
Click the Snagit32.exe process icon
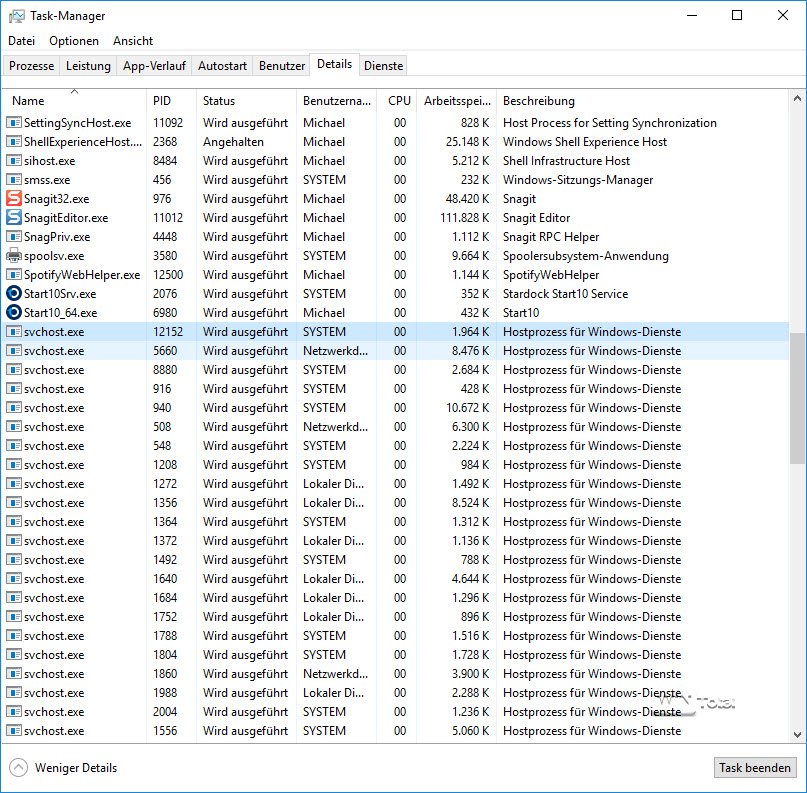pyautogui.click(x=14, y=199)
